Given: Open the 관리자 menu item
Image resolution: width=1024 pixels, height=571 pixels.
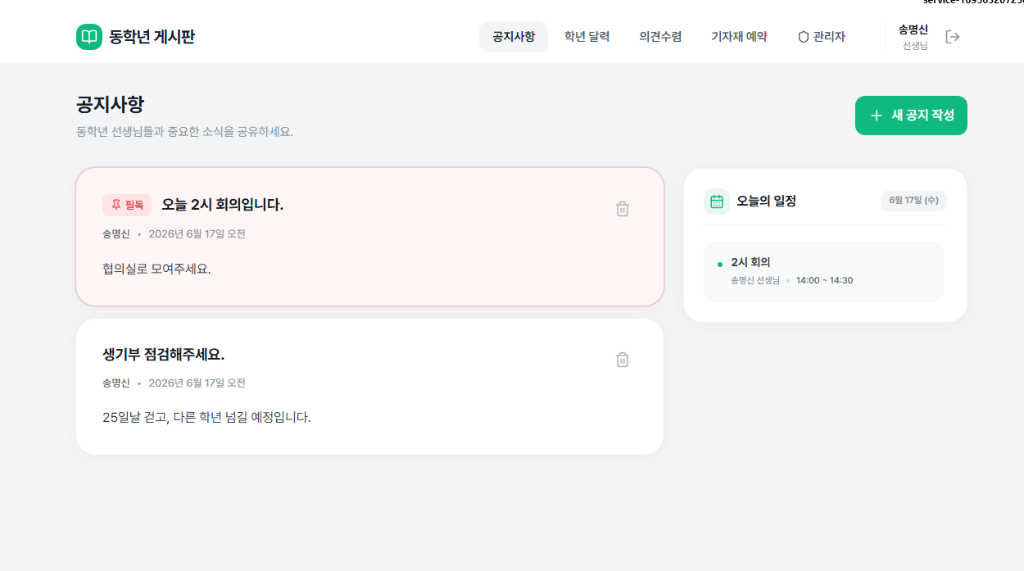Looking at the screenshot, I should tap(822, 37).
